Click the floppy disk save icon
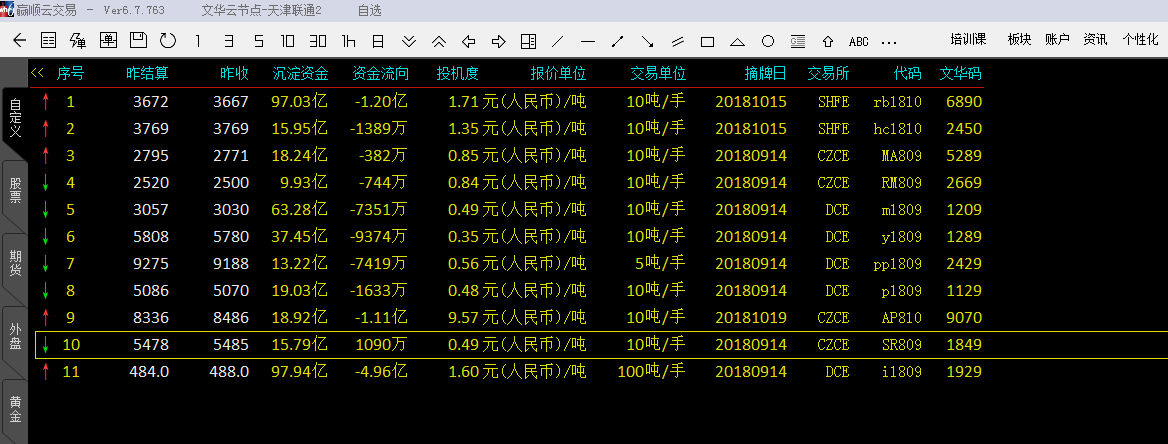This screenshot has width=1168, height=444. (x=138, y=41)
